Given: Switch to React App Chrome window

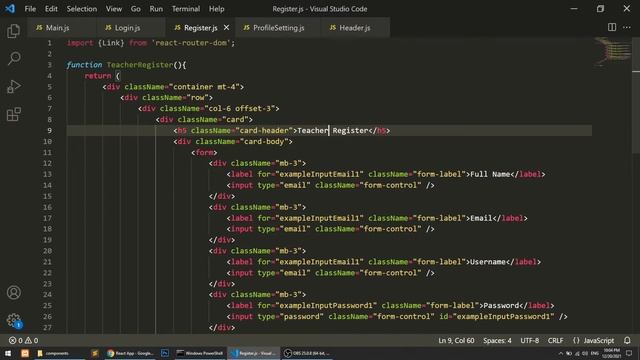Looking at the screenshot, I should tap(131, 353).
